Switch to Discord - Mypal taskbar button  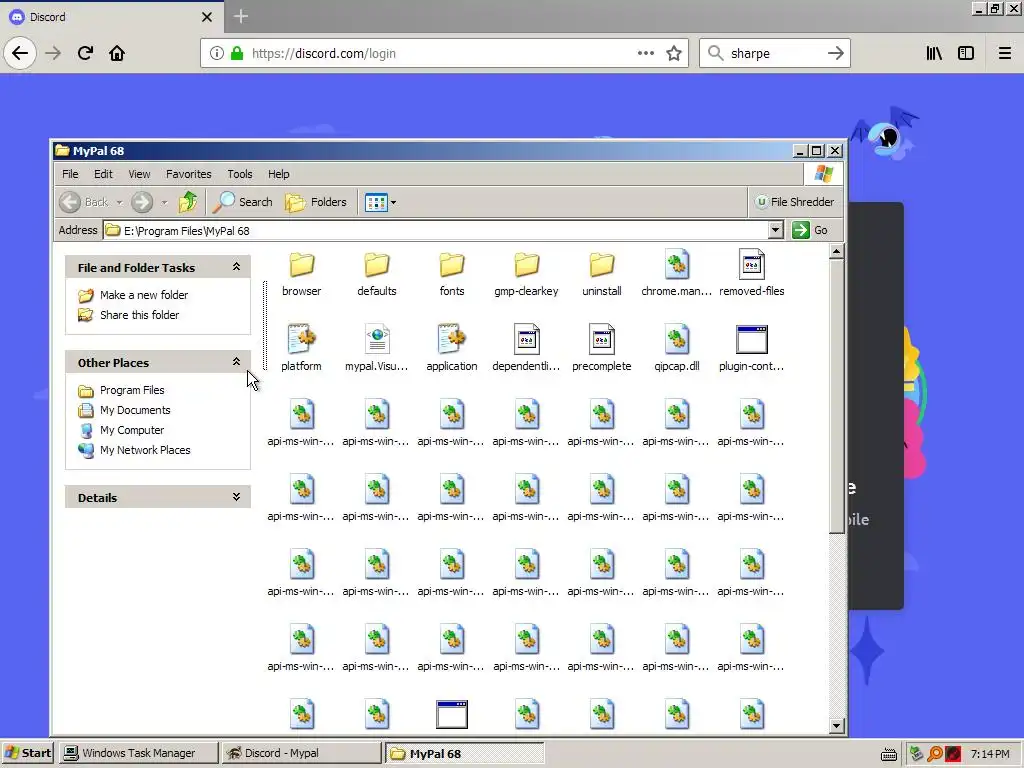pos(301,753)
